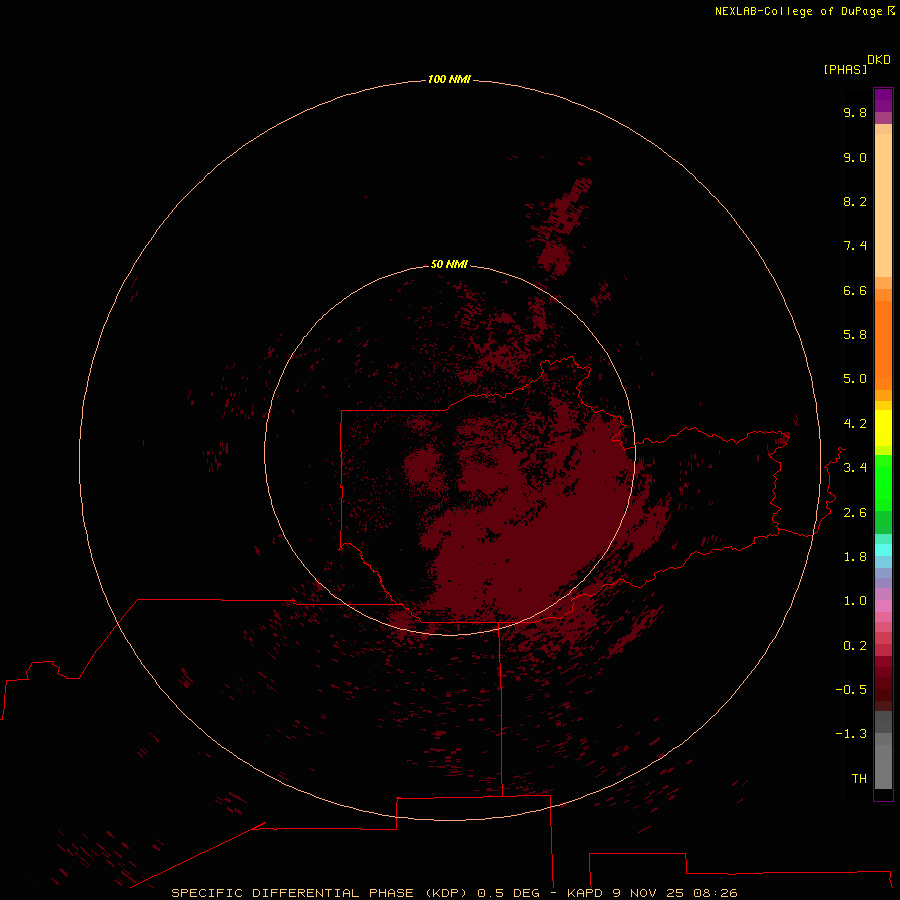The width and height of the screenshot is (900, 900).
Task: Click the NEXLAB-College of DuPage credit text
Action: tap(798, 11)
